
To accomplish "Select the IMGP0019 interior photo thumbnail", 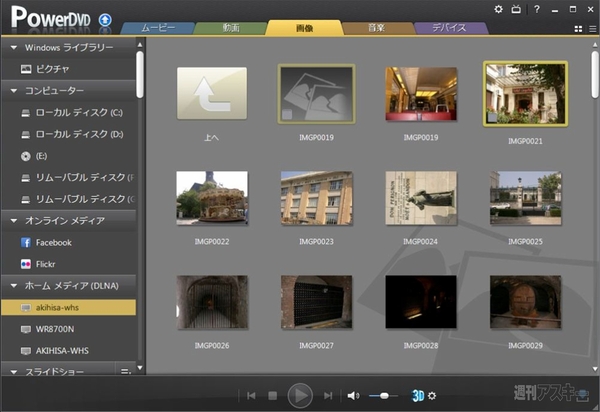I will (x=421, y=94).
